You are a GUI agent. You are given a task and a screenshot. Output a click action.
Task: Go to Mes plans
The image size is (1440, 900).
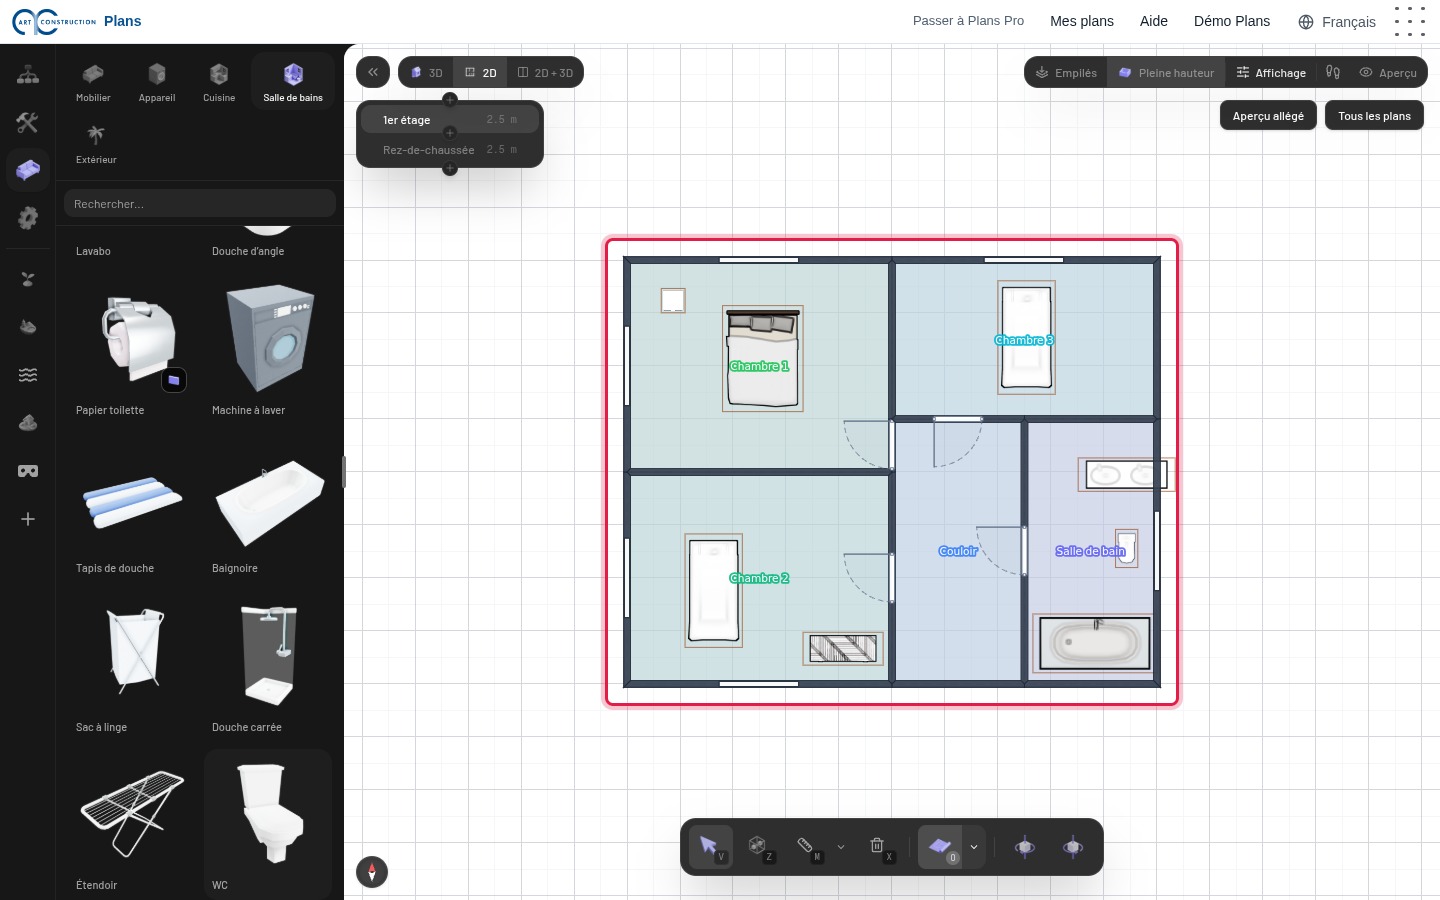click(1082, 21)
